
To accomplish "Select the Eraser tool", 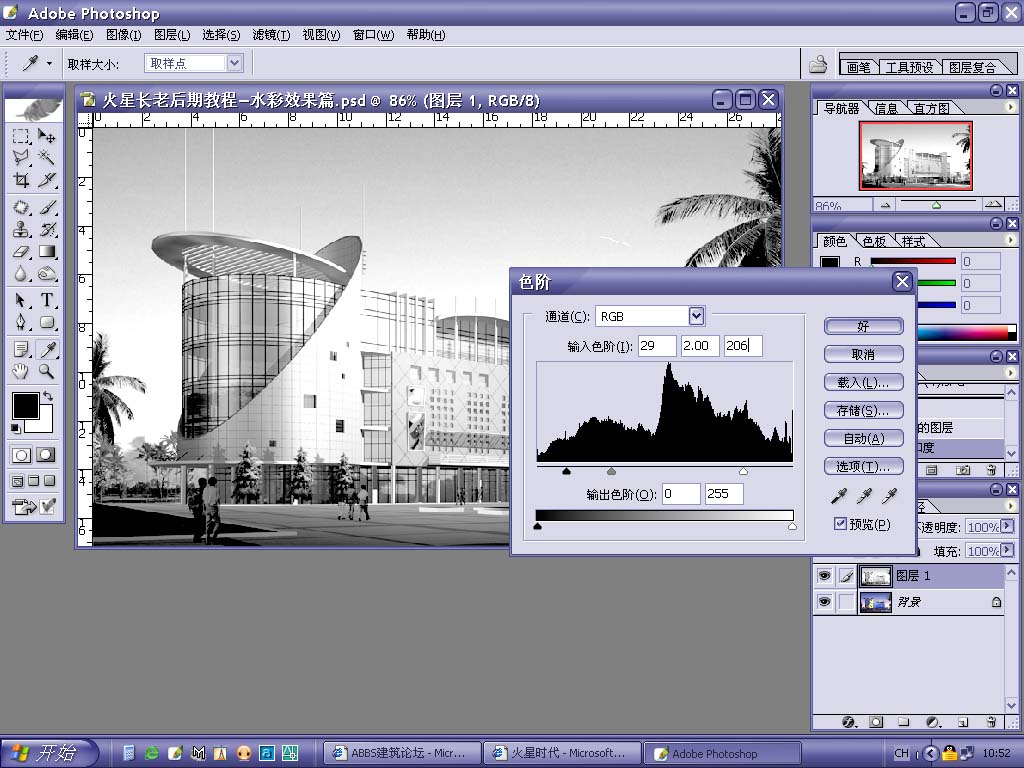I will (21, 251).
